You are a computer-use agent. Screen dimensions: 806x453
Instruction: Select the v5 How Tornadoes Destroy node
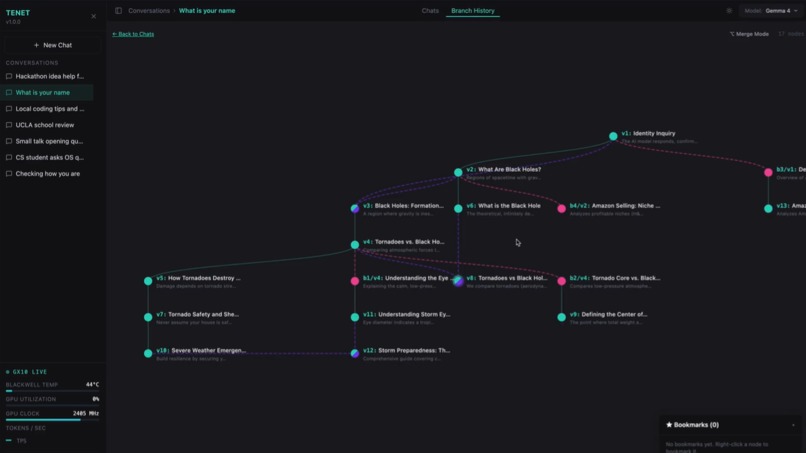[x=148, y=281]
